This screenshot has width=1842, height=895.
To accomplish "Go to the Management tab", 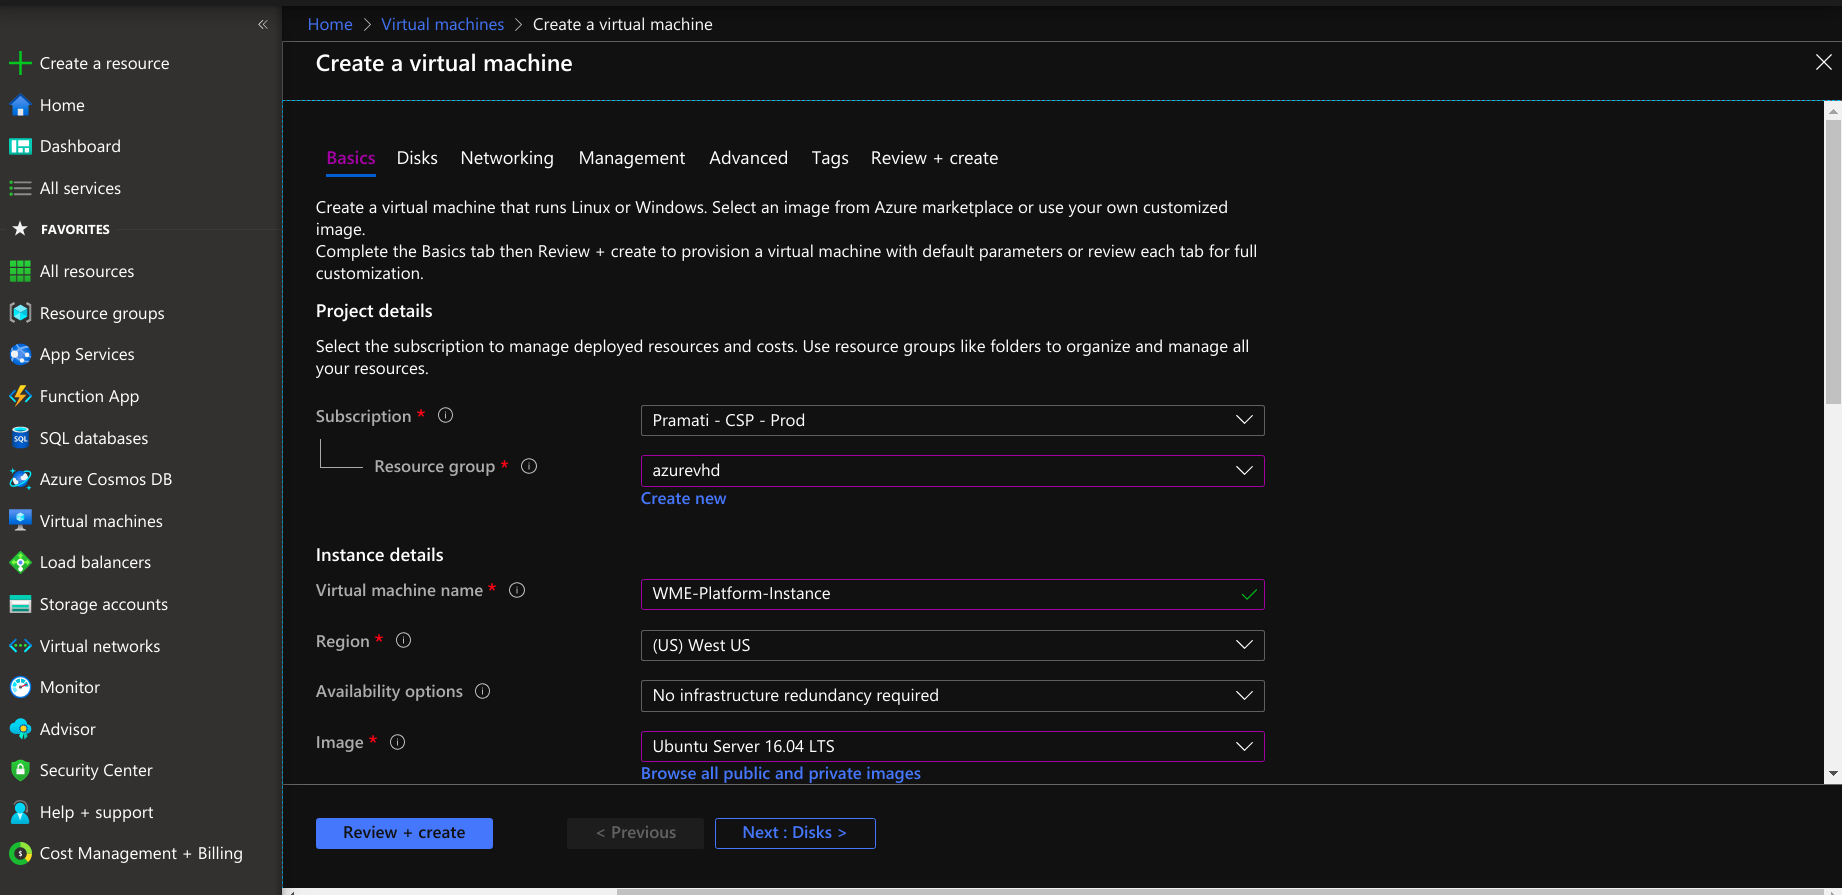I will (631, 158).
